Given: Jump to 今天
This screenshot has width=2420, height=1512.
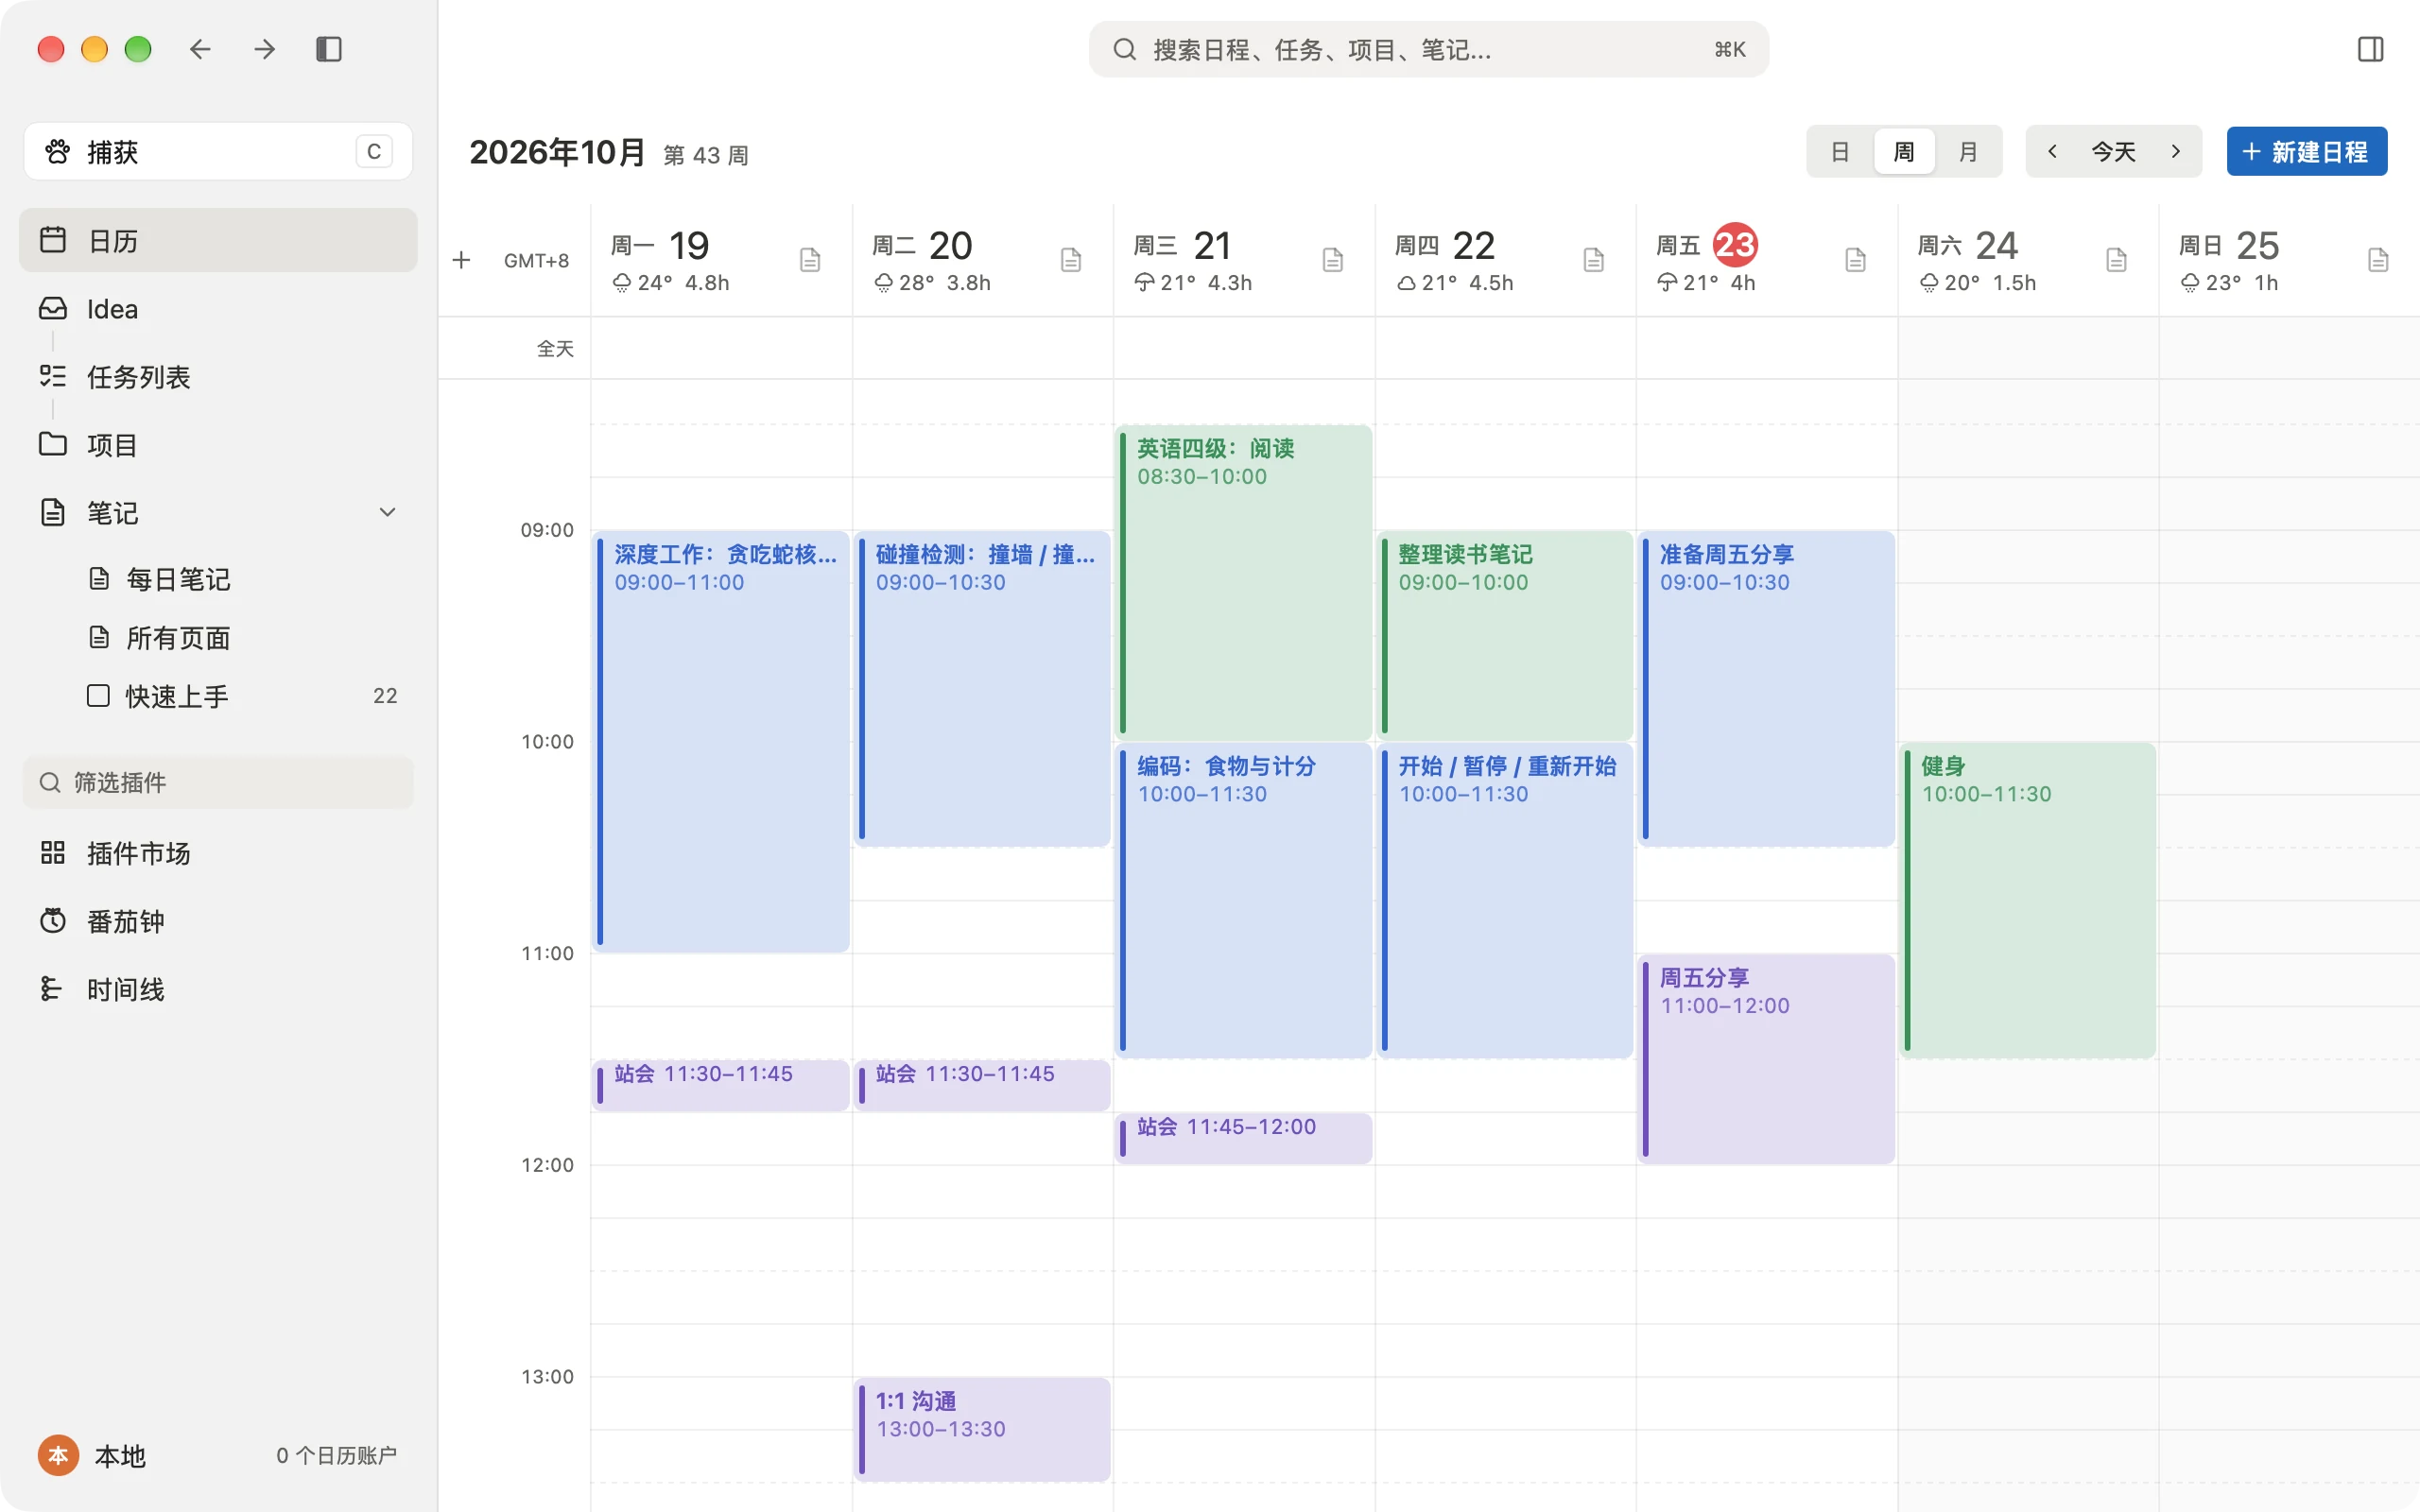Looking at the screenshot, I should click(x=2113, y=152).
